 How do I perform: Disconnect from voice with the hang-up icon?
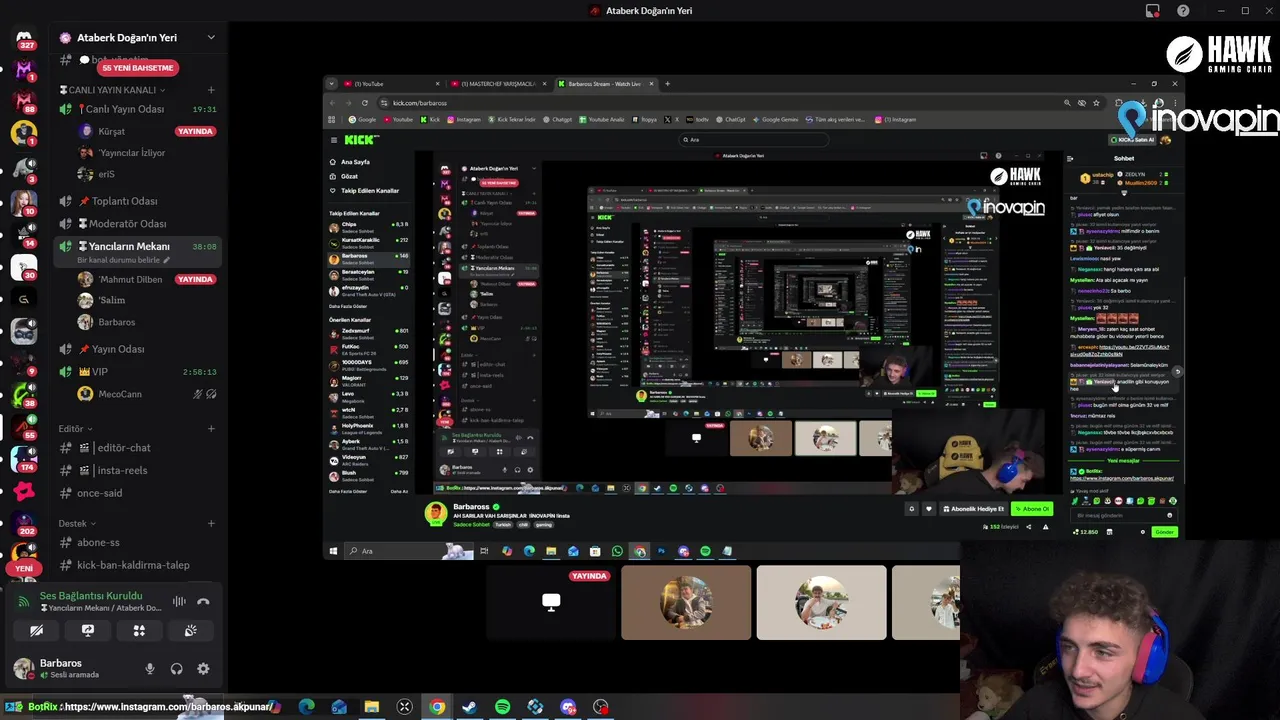click(x=203, y=601)
